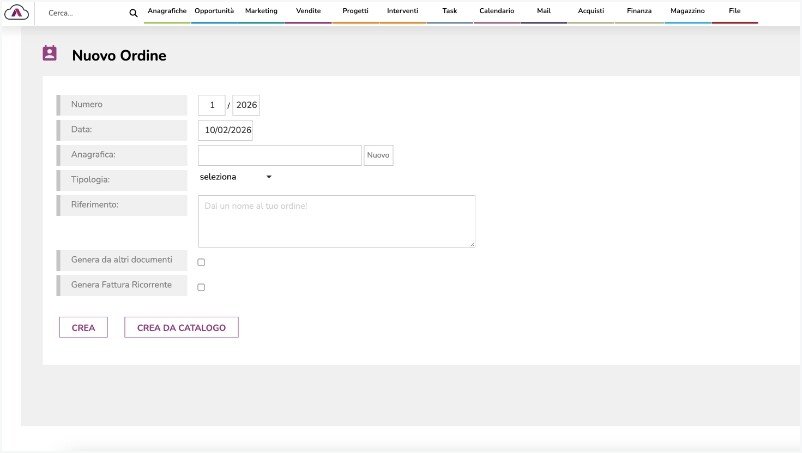Click the Cerca search box

(85, 13)
